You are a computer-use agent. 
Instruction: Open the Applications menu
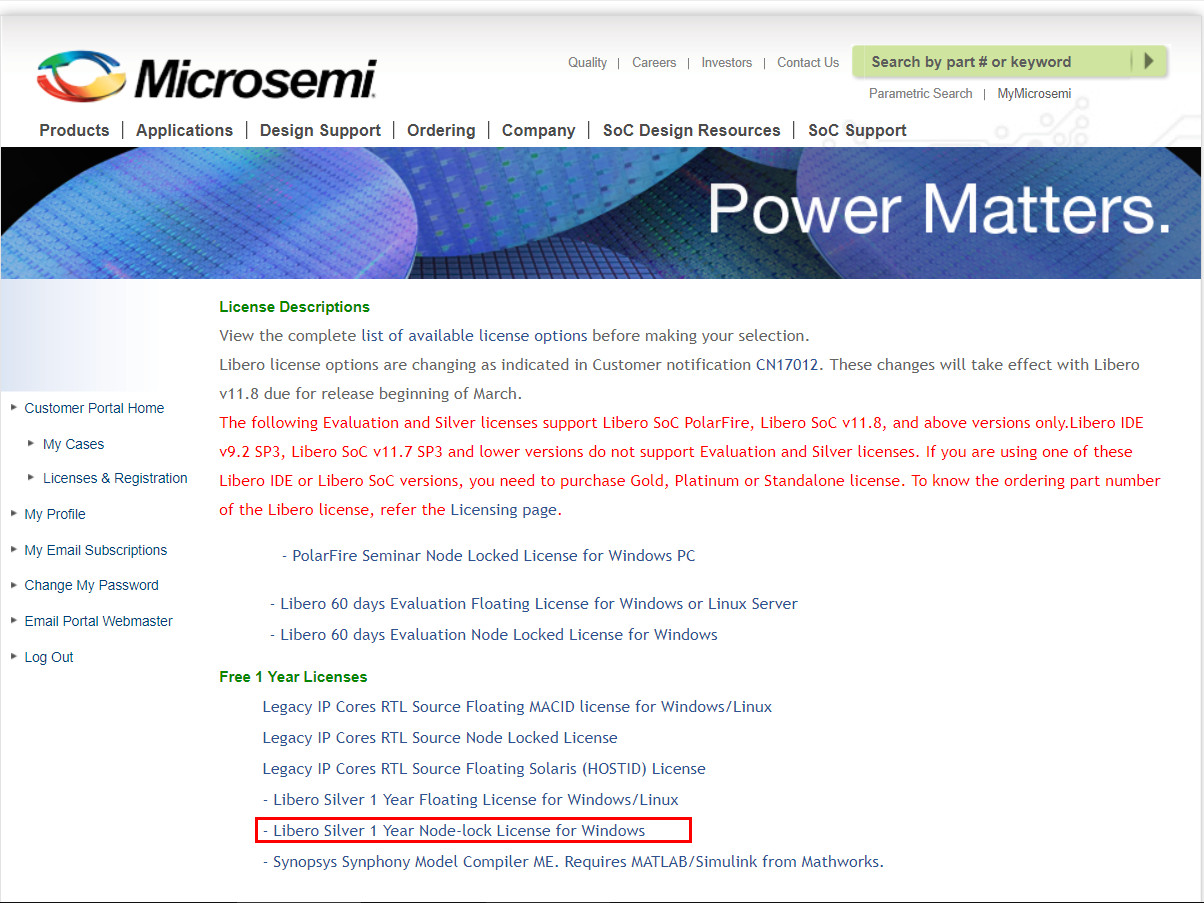coord(184,130)
